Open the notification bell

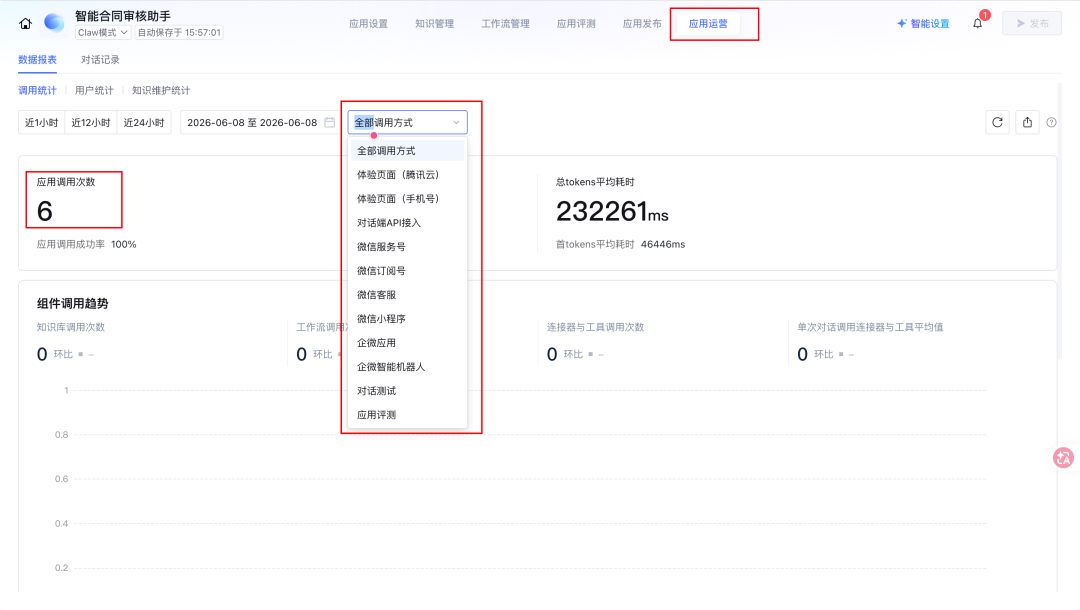click(x=977, y=23)
